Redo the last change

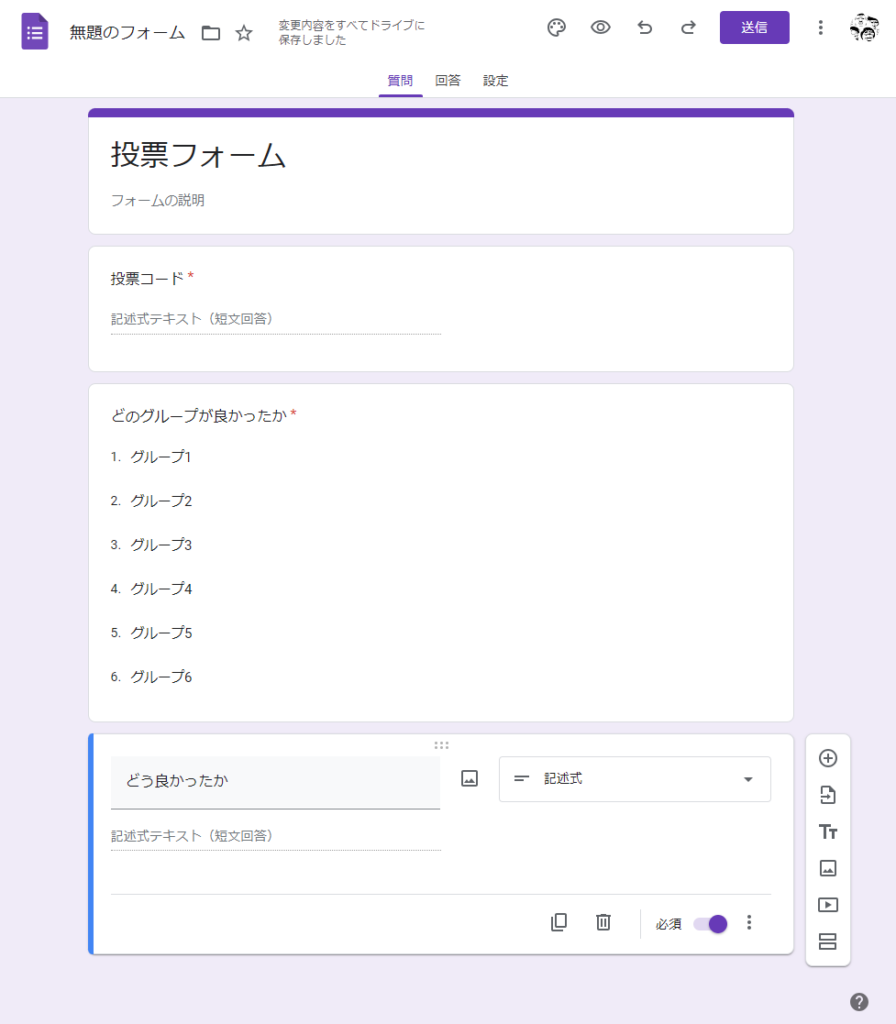pyautogui.click(x=688, y=27)
